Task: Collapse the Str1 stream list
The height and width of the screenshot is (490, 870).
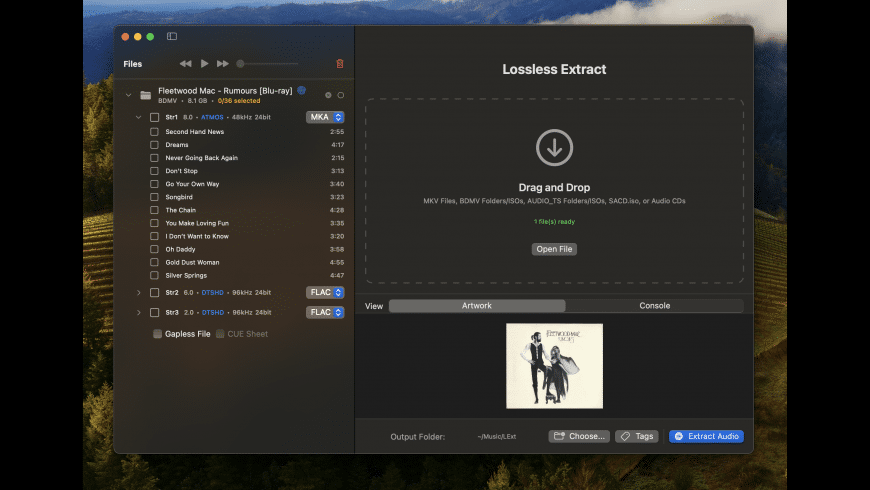Action: pyautogui.click(x=139, y=117)
